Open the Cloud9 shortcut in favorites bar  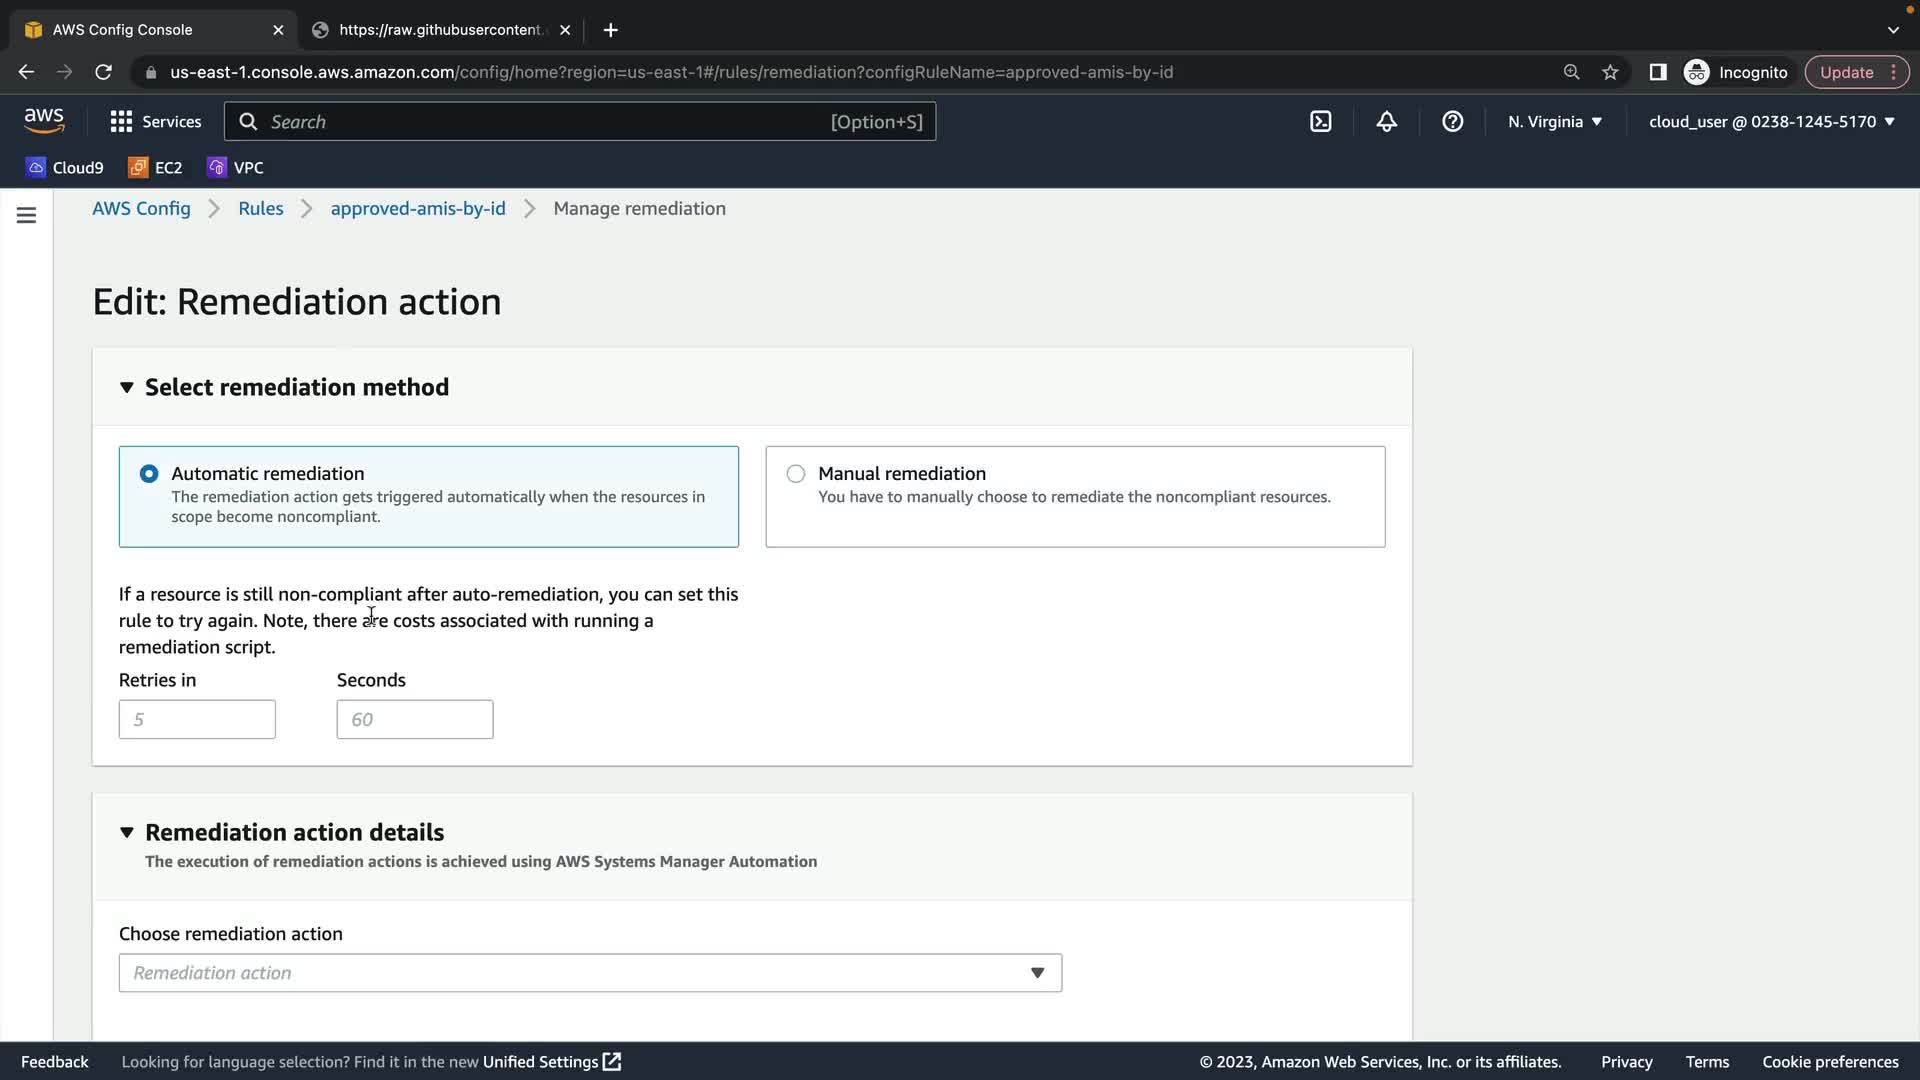(x=65, y=167)
